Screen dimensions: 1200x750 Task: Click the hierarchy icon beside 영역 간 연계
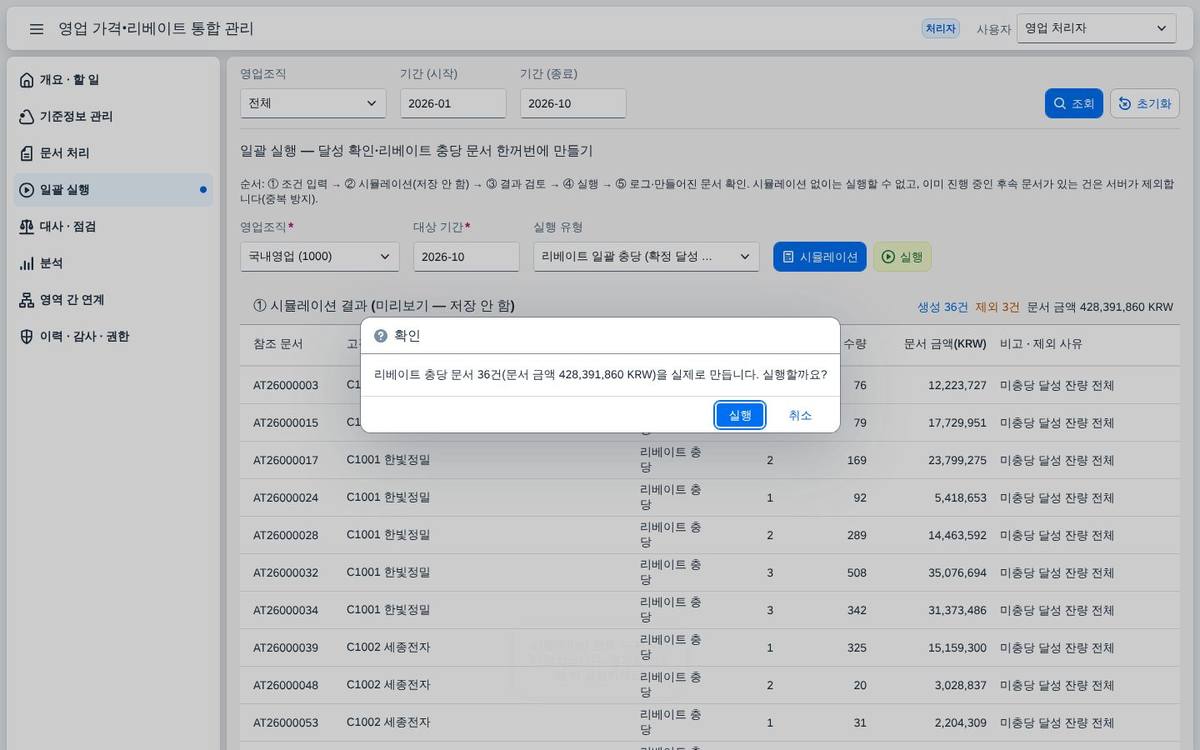coord(27,300)
